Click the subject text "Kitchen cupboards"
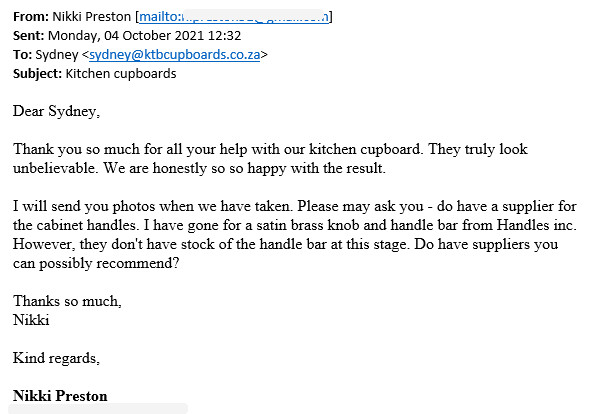The height and width of the screenshot is (414, 590). [x=121, y=73]
